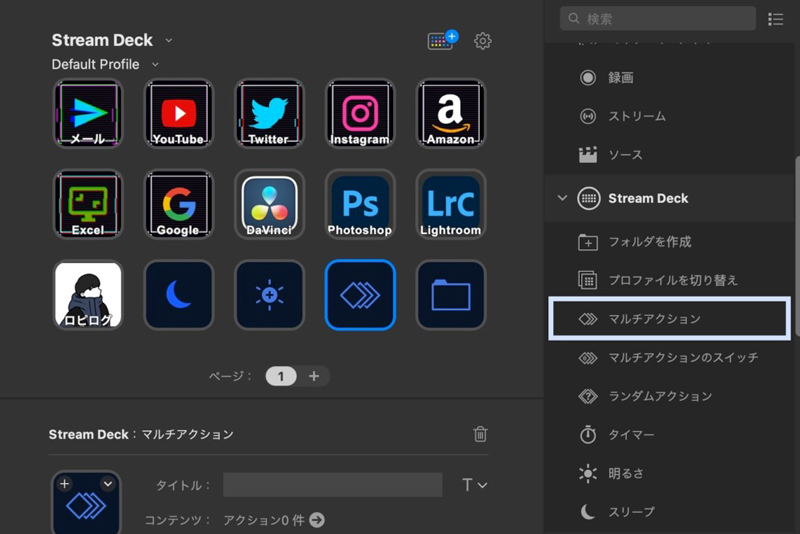Collapse the Stream Deck action category
This screenshot has width=800, height=534.
562,198
